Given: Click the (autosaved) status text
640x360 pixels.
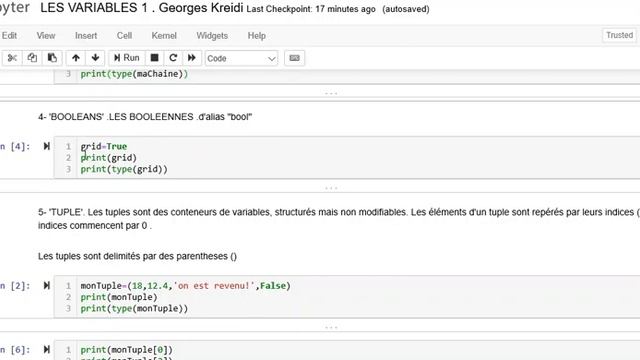Looking at the screenshot, I should click(x=406, y=9).
